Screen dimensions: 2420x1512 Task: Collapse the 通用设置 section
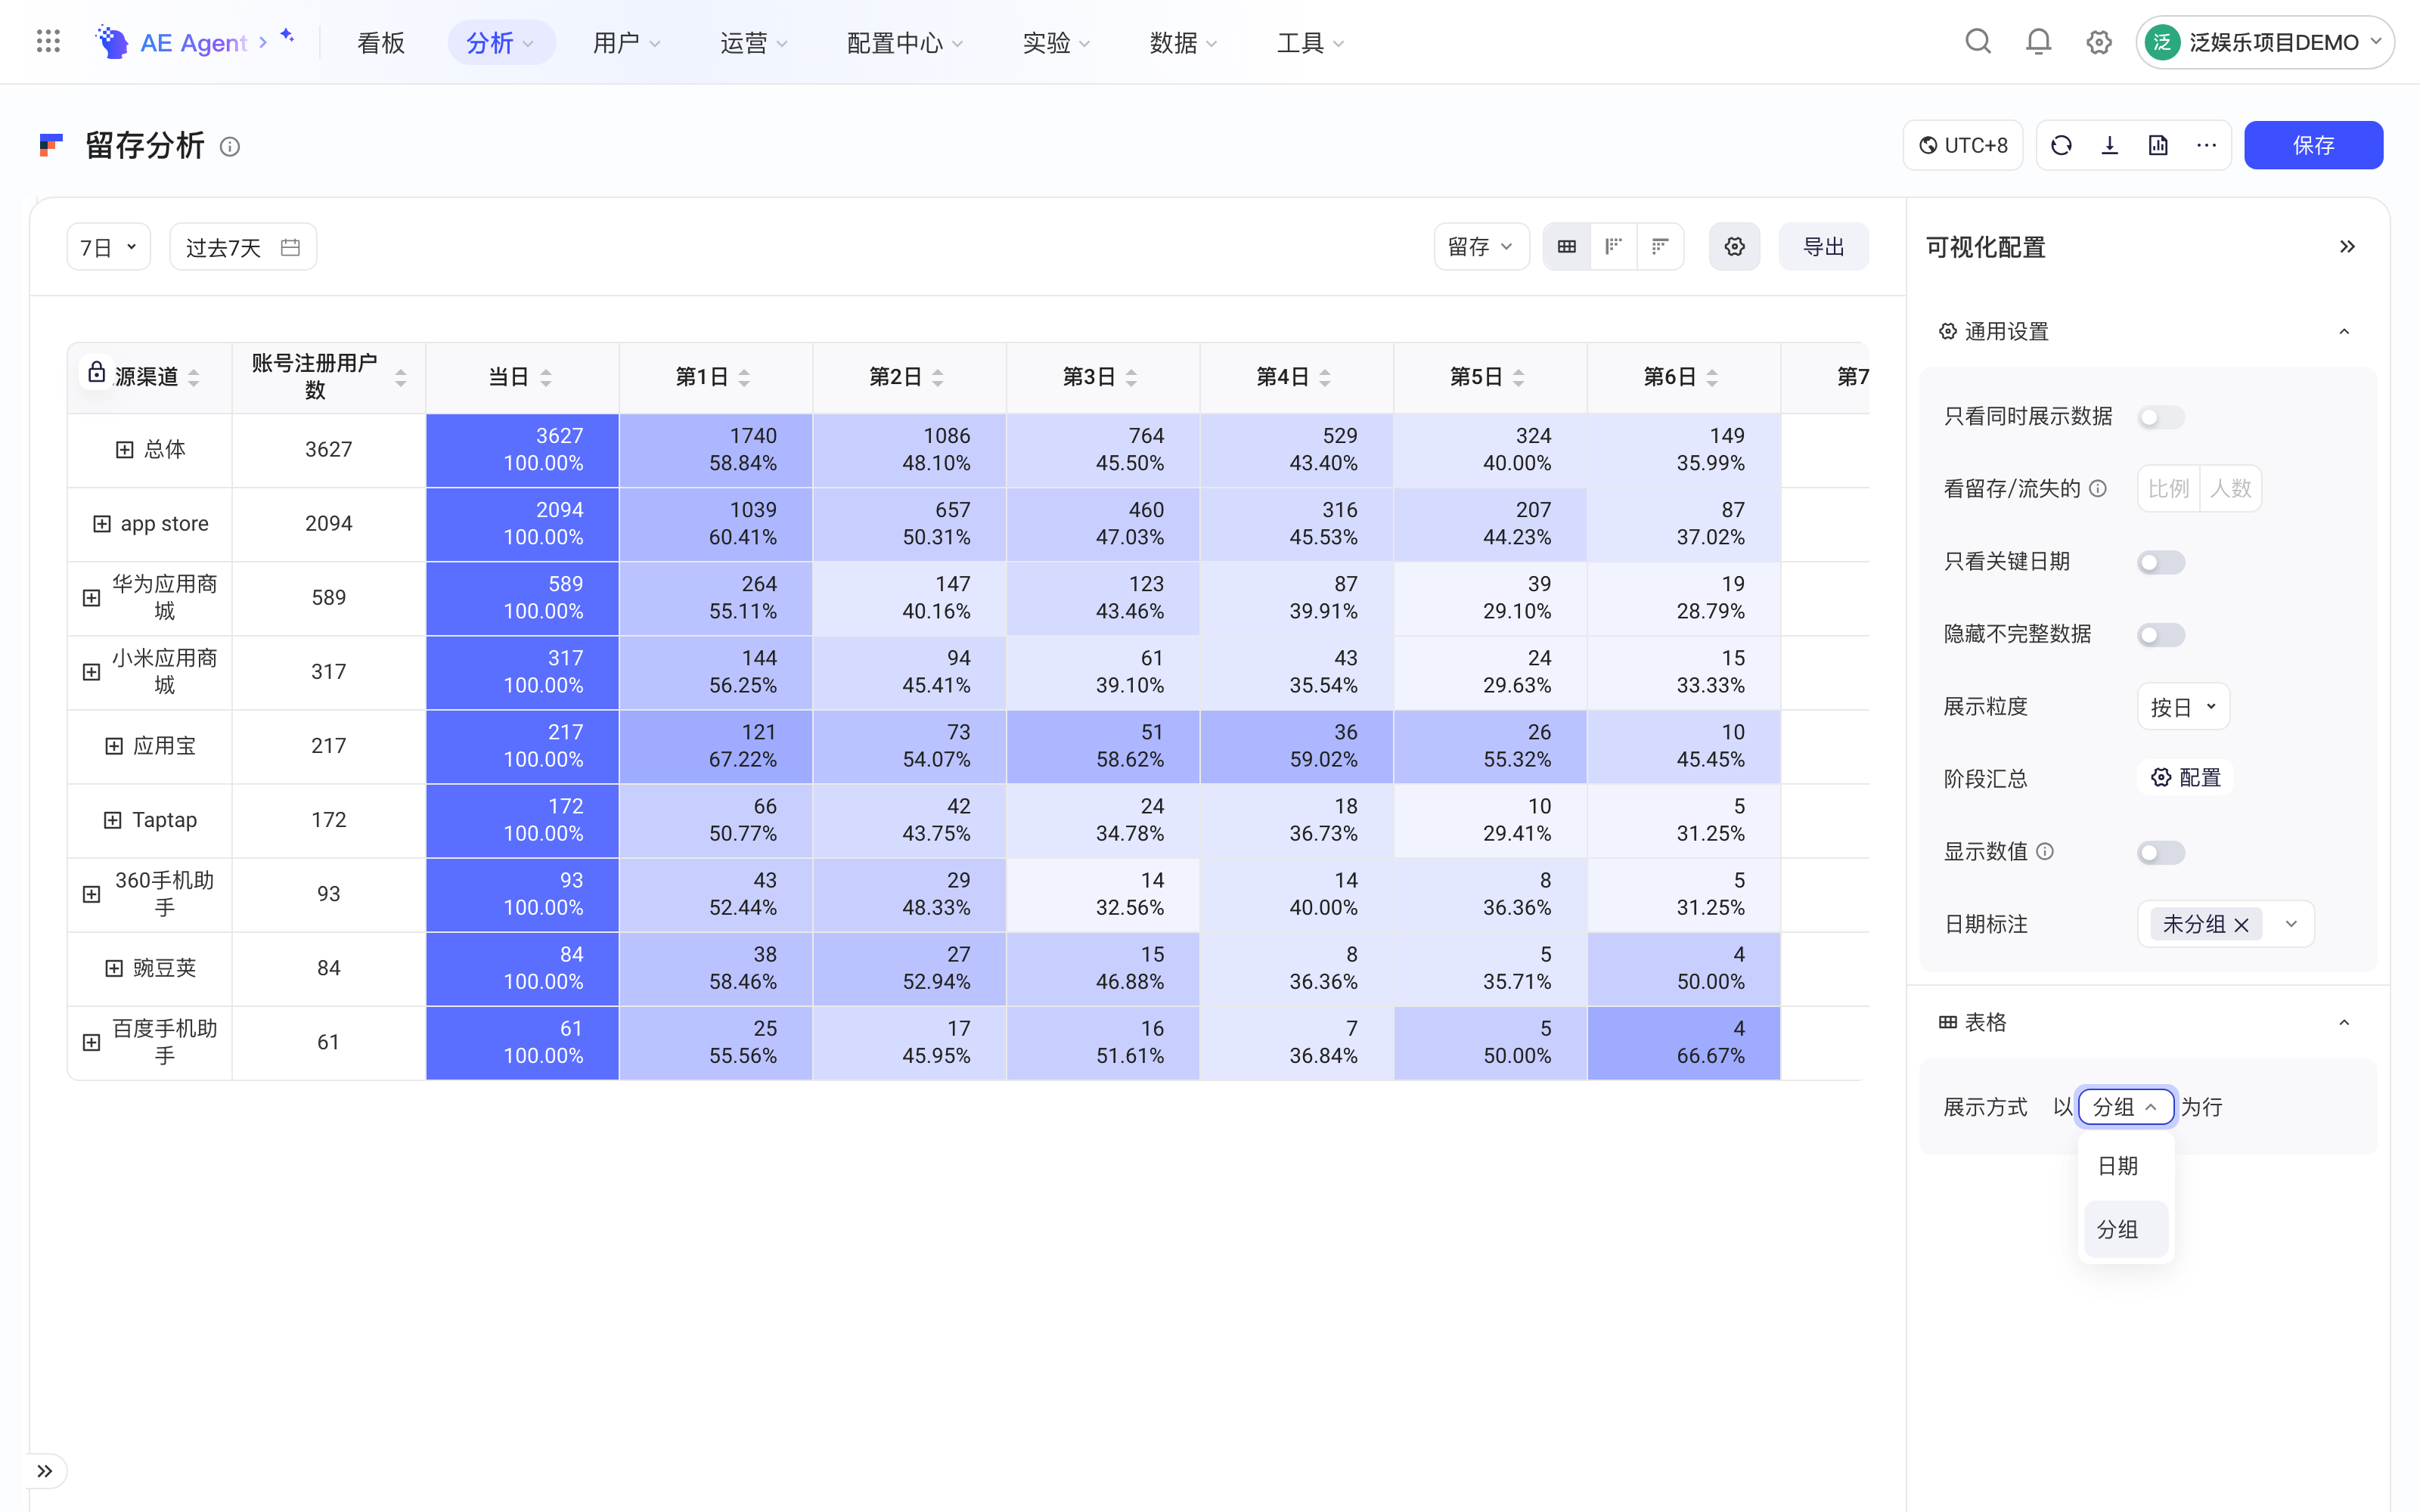2344,332
